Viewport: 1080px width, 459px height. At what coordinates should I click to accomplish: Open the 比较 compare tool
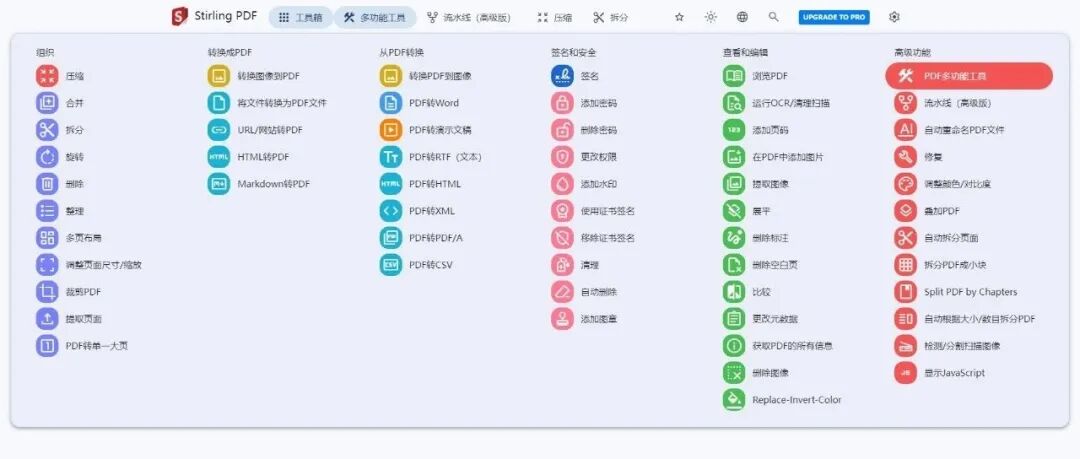(x=747, y=292)
